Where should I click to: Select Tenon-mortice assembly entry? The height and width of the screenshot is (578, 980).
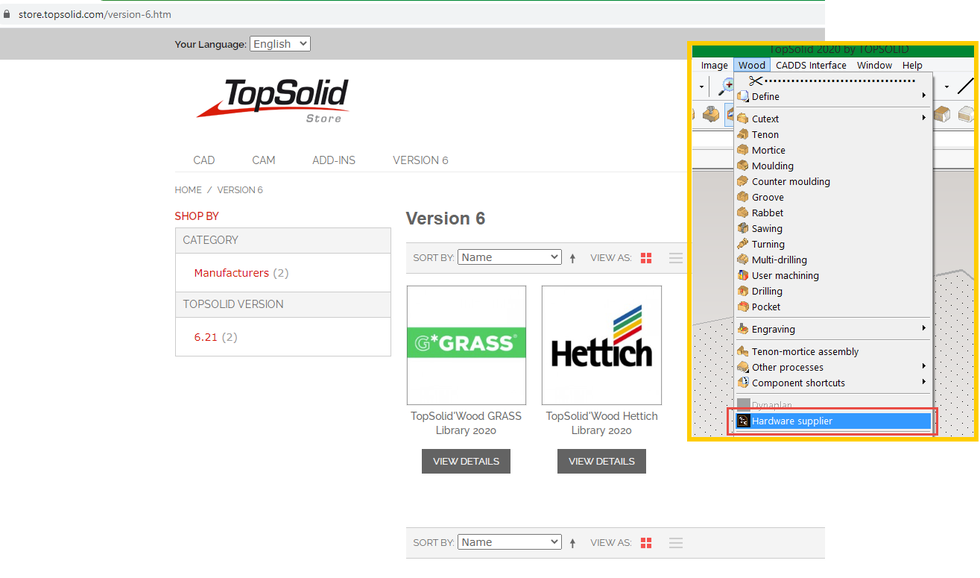pyautogui.click(x=833, y=352)
